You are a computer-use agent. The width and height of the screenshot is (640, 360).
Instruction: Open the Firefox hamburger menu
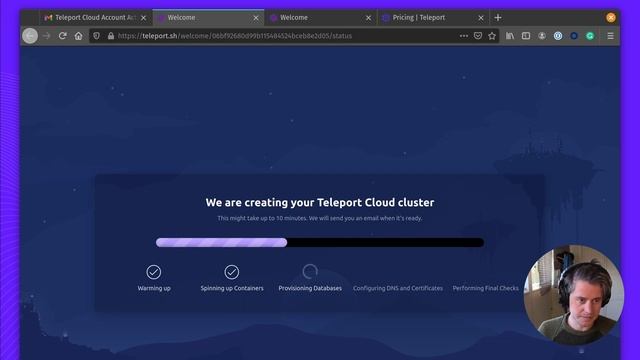(x=610, y=36)
